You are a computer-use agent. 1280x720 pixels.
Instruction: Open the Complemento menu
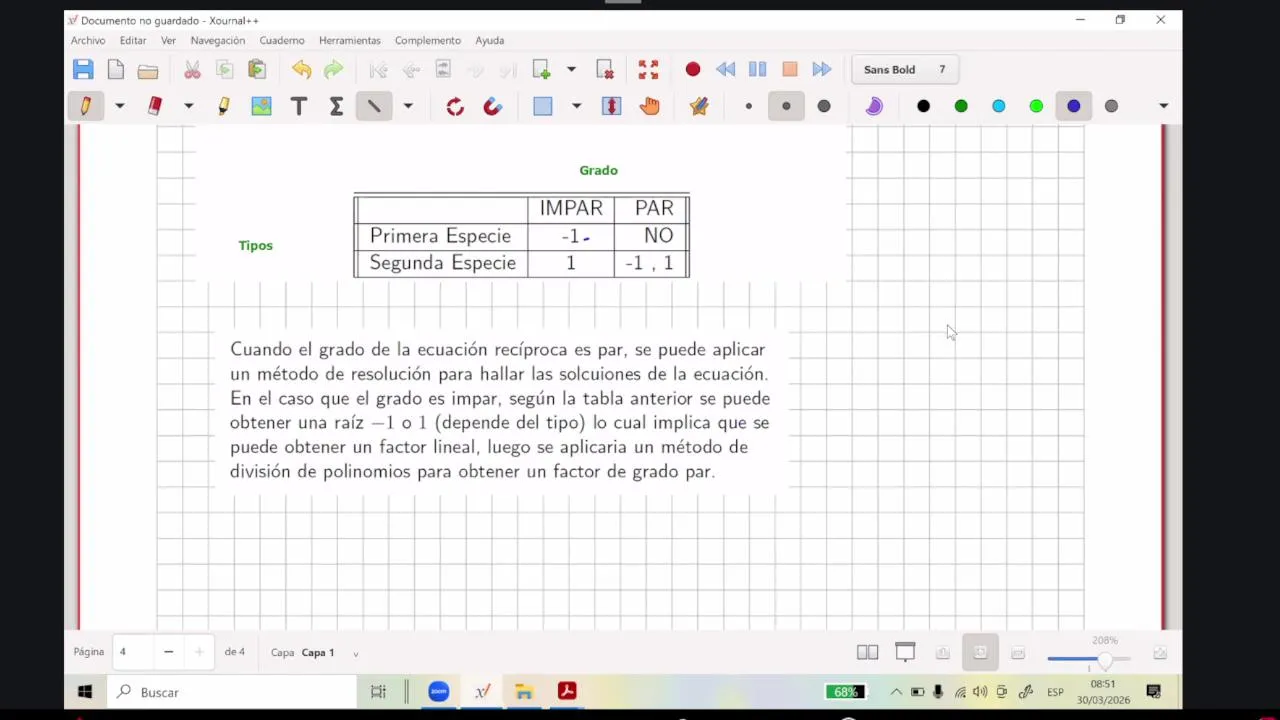tap(428, 41)
